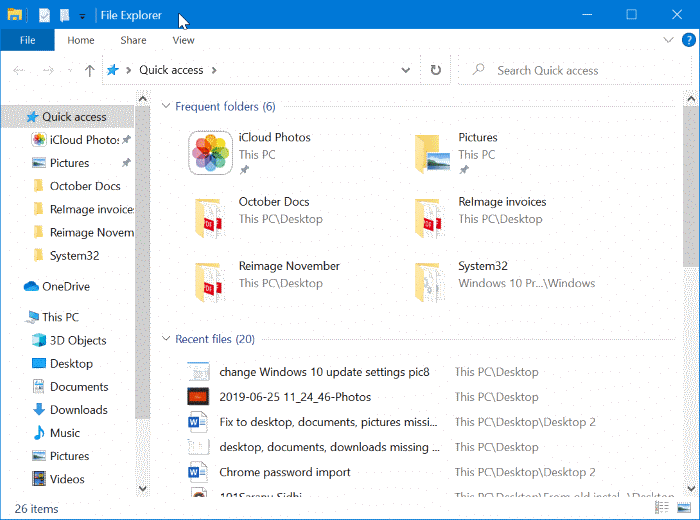Switch to Details view in status bar
The height and width of the screenshot is (520, 700).
(x=662, y=508)
